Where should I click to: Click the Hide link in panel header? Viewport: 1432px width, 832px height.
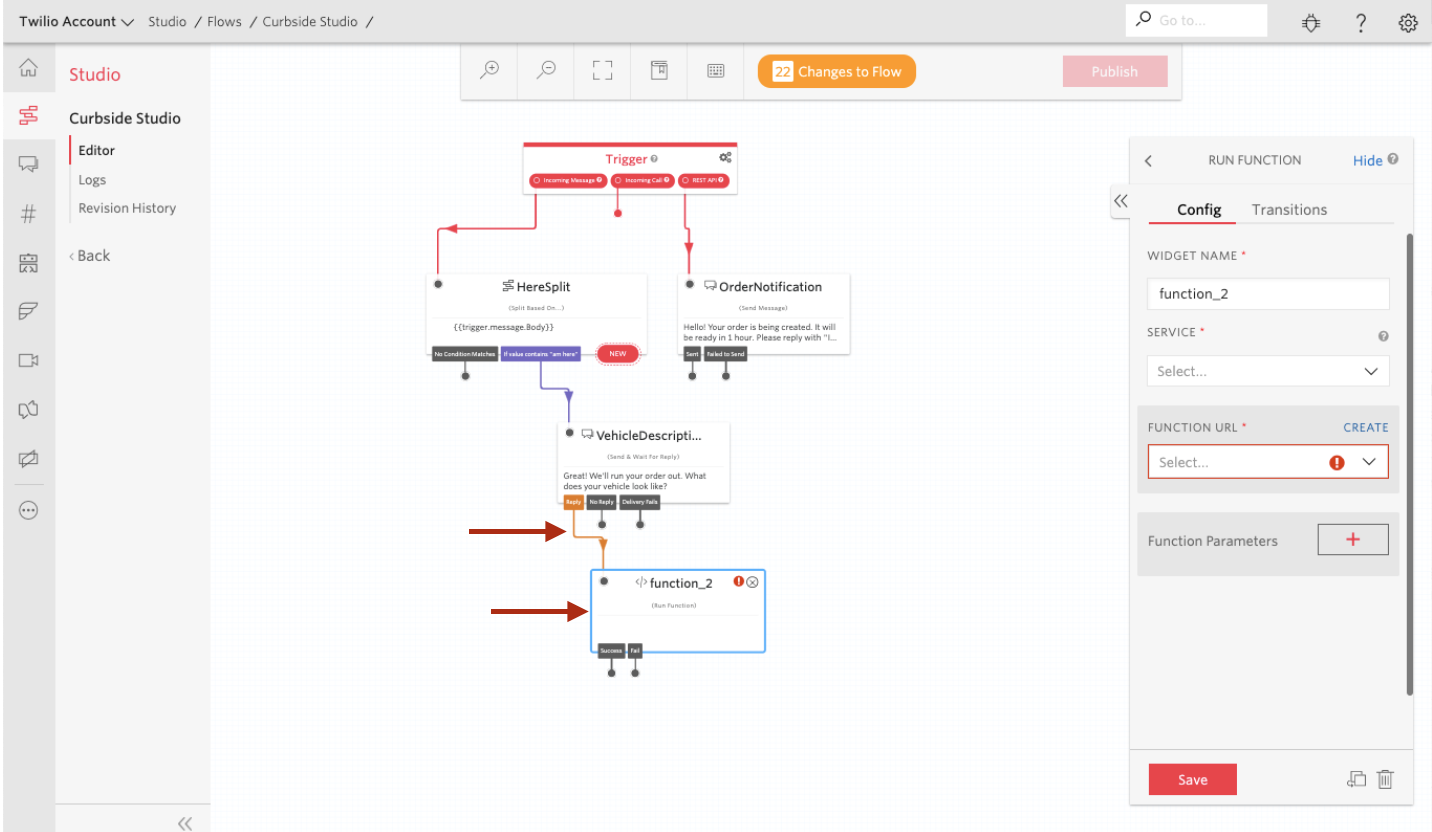click(x=1367, y=160)
